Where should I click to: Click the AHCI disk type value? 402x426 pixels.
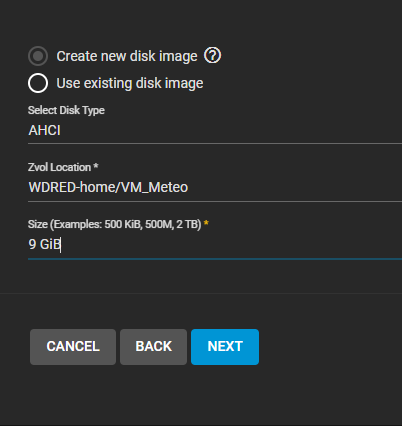coord(45,130)
